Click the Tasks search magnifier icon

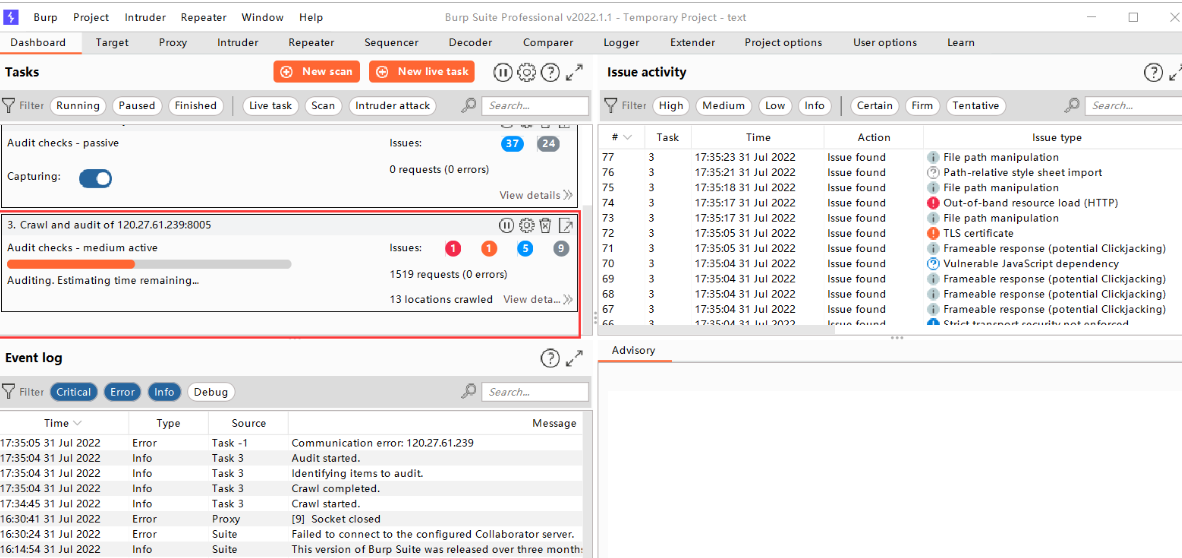(468, 106)
